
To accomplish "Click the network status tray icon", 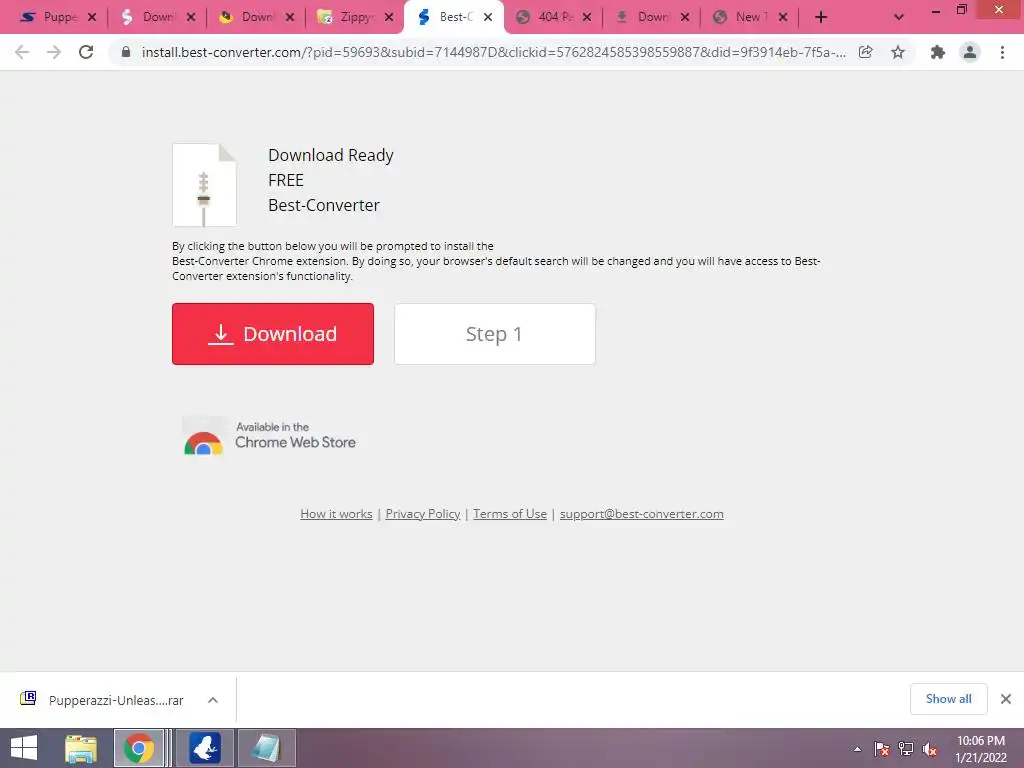I will point(906,749).
